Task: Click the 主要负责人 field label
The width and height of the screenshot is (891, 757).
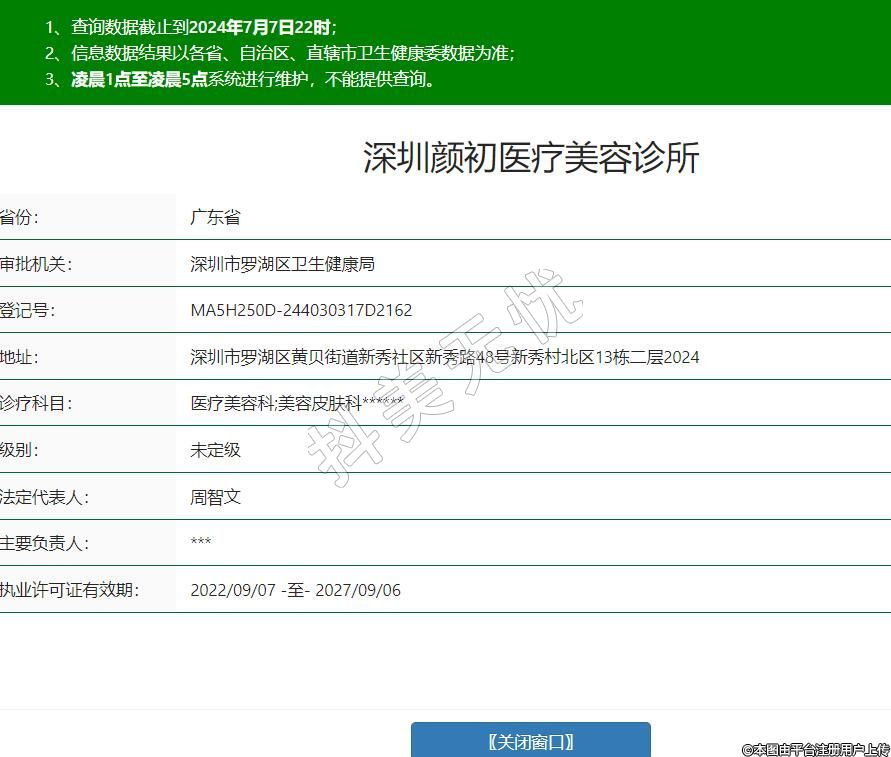Action: coord(44,543)
